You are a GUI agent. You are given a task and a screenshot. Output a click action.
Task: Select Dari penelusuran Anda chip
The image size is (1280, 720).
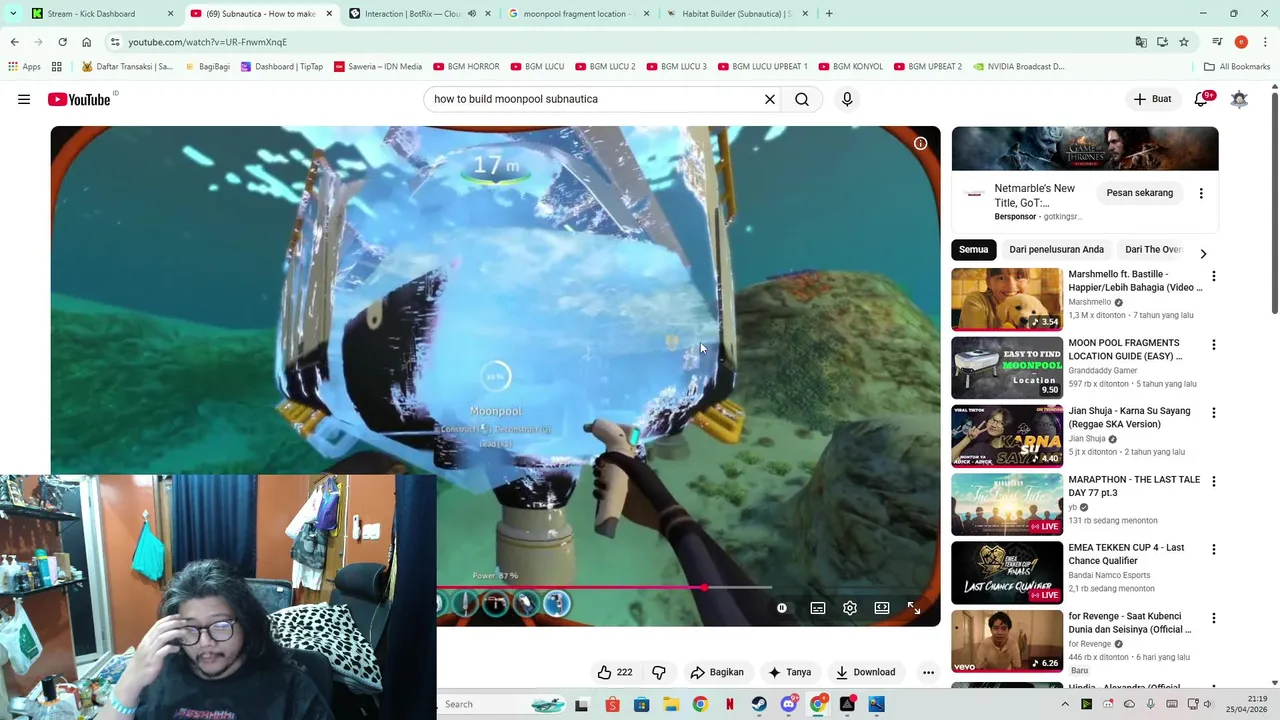(1056, 249)
